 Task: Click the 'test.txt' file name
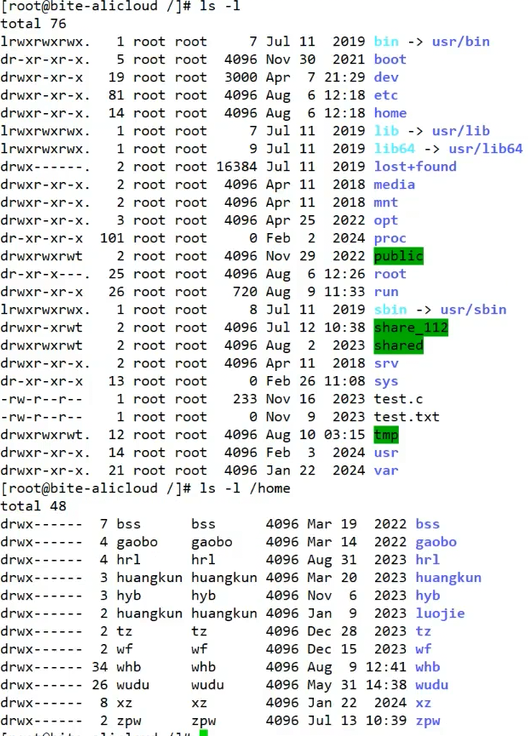click(x=407, y=417)
